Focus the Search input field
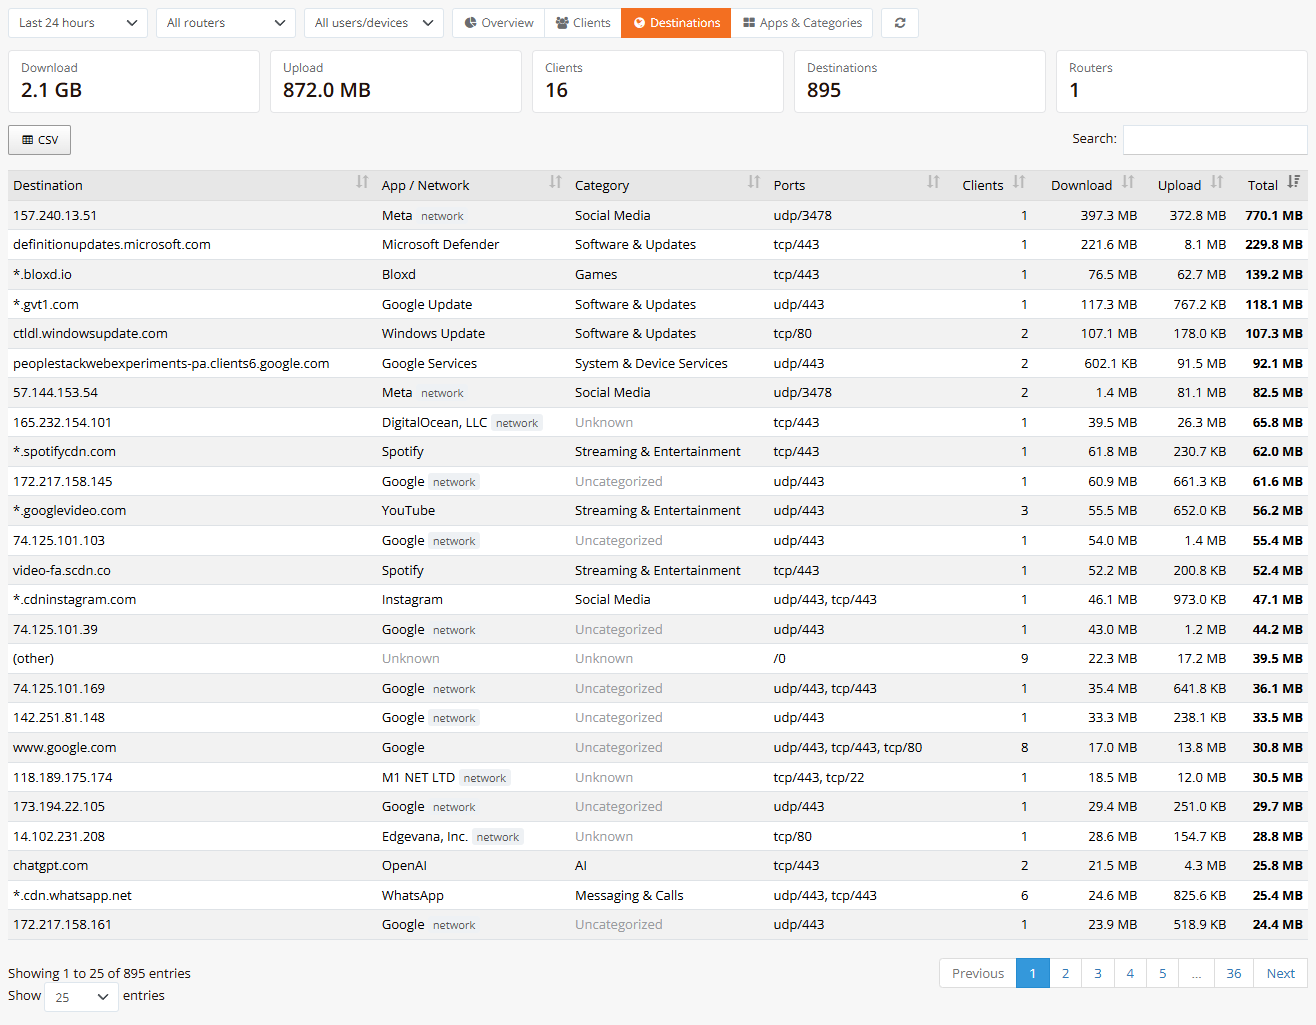Screen dimensions: 1316x1025 point(1215,140)
